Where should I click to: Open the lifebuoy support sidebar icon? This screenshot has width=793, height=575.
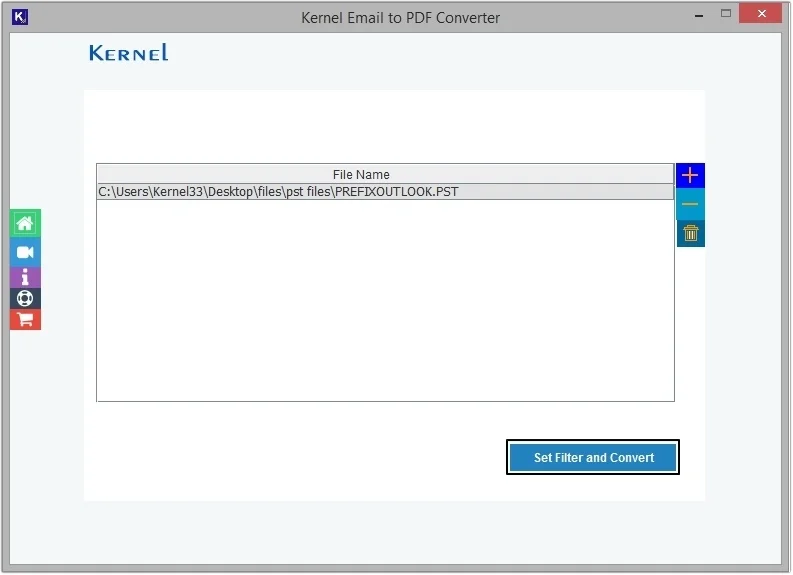(x=25, y=298)
